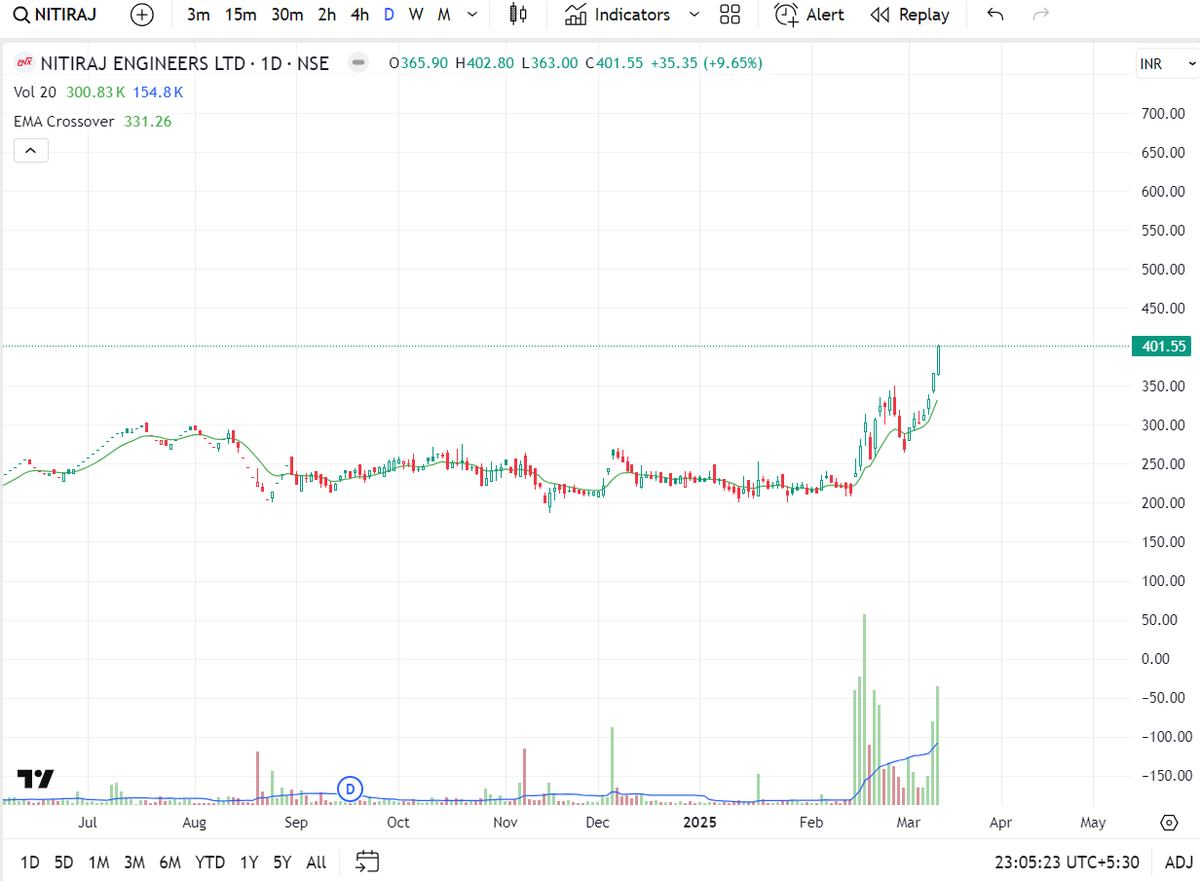Viewport: 1200px width, 881px height.
Task: Set date range to All
Action: point(316,861)
